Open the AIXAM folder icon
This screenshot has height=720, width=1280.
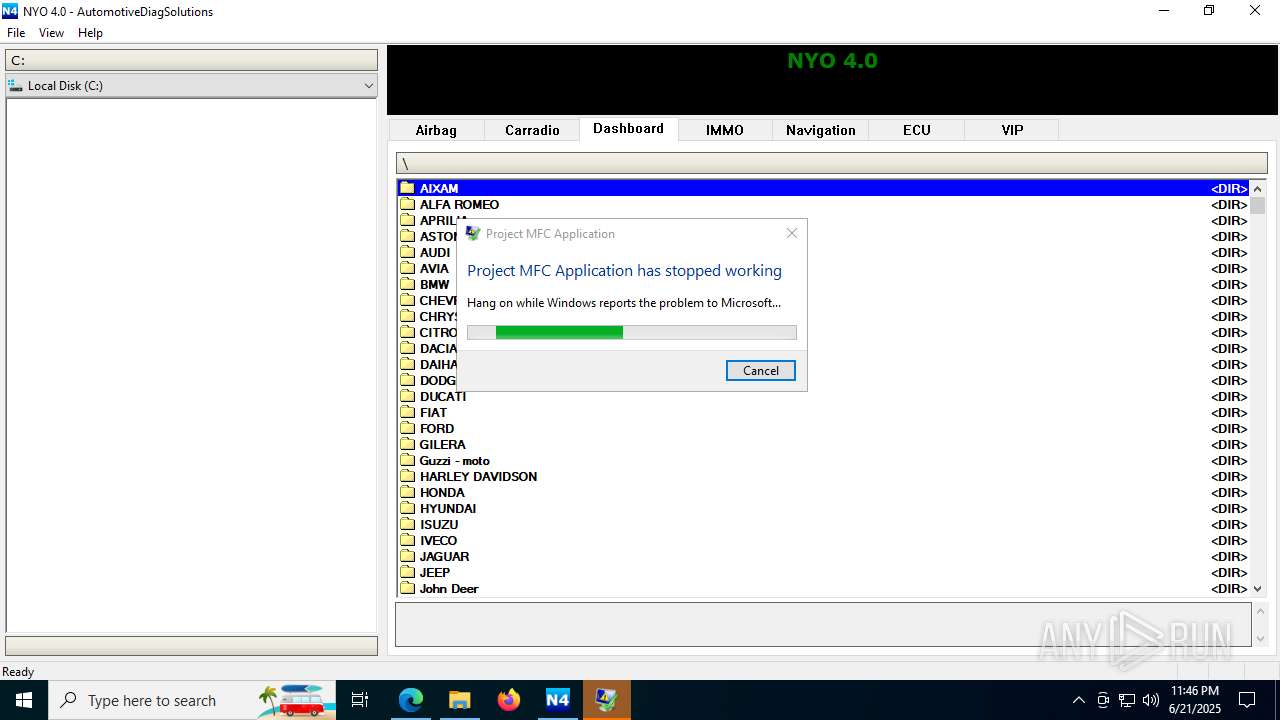tap(407, 188)
